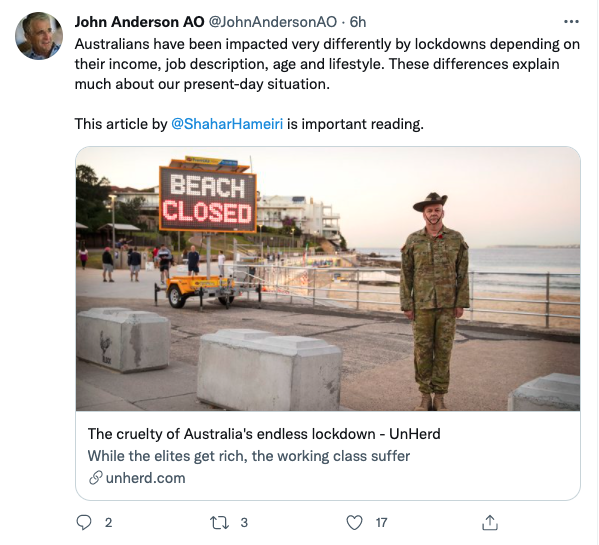Like the tweet with the heart icon
Image resolution: width=599 pixels, height=545 pixels.
[354, 522]
